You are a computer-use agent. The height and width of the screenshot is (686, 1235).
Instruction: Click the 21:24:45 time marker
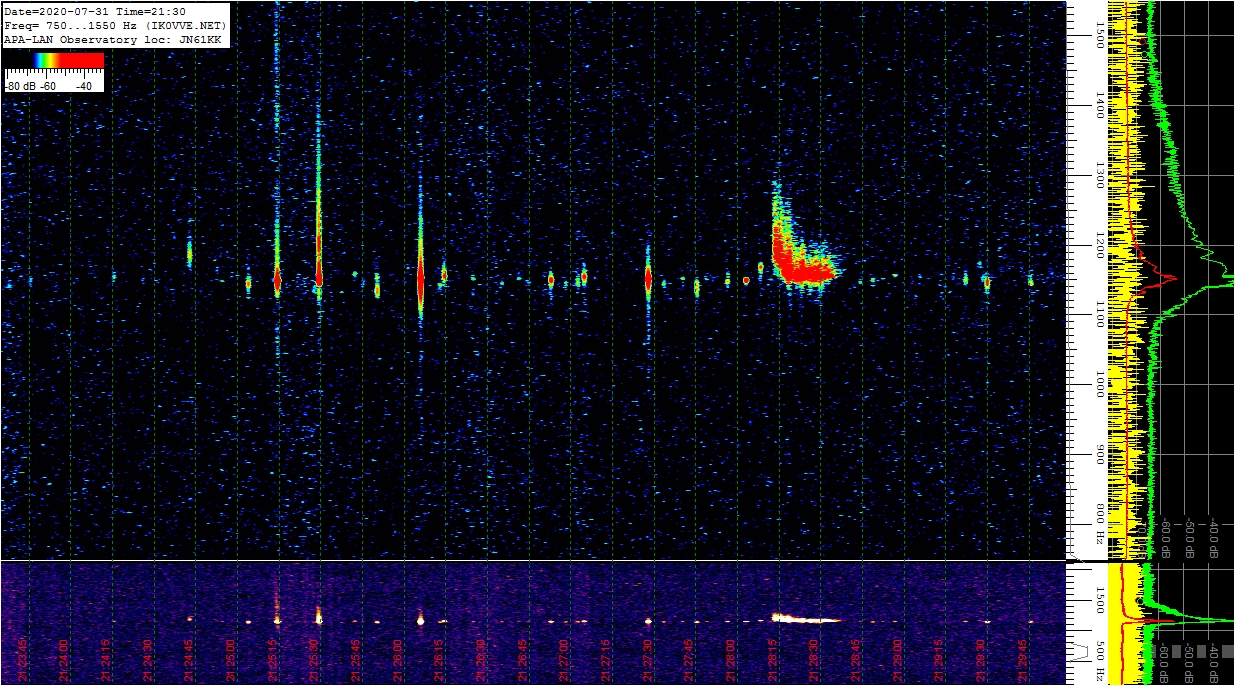click(x=190, y=661)
